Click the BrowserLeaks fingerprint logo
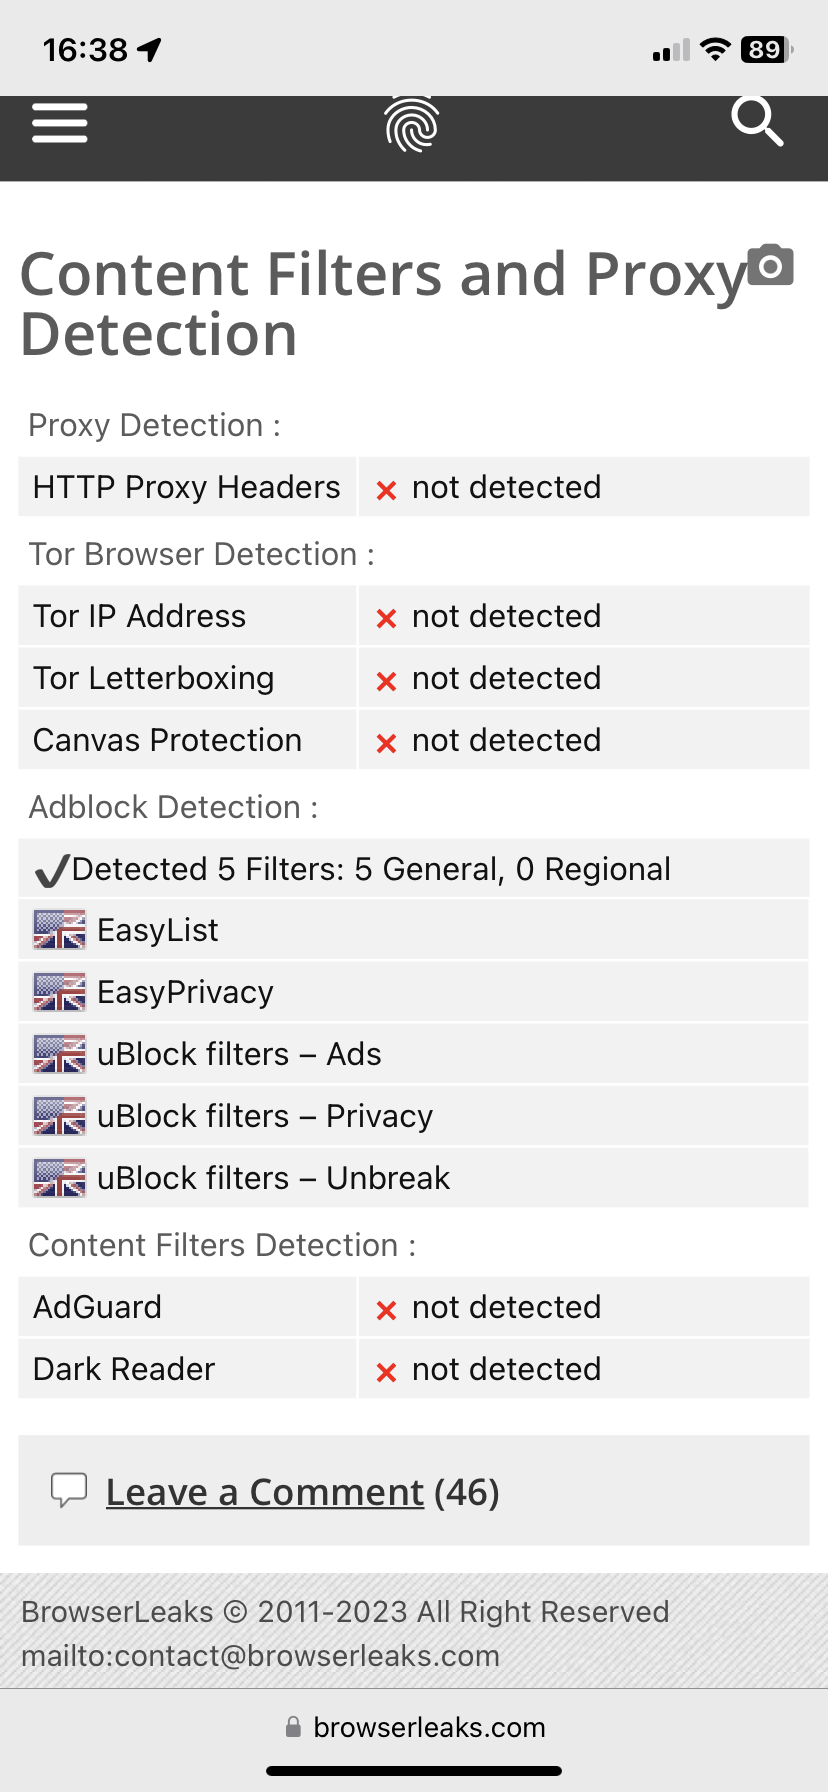The width and height of the screenshot is (828, 1792). 413,124
